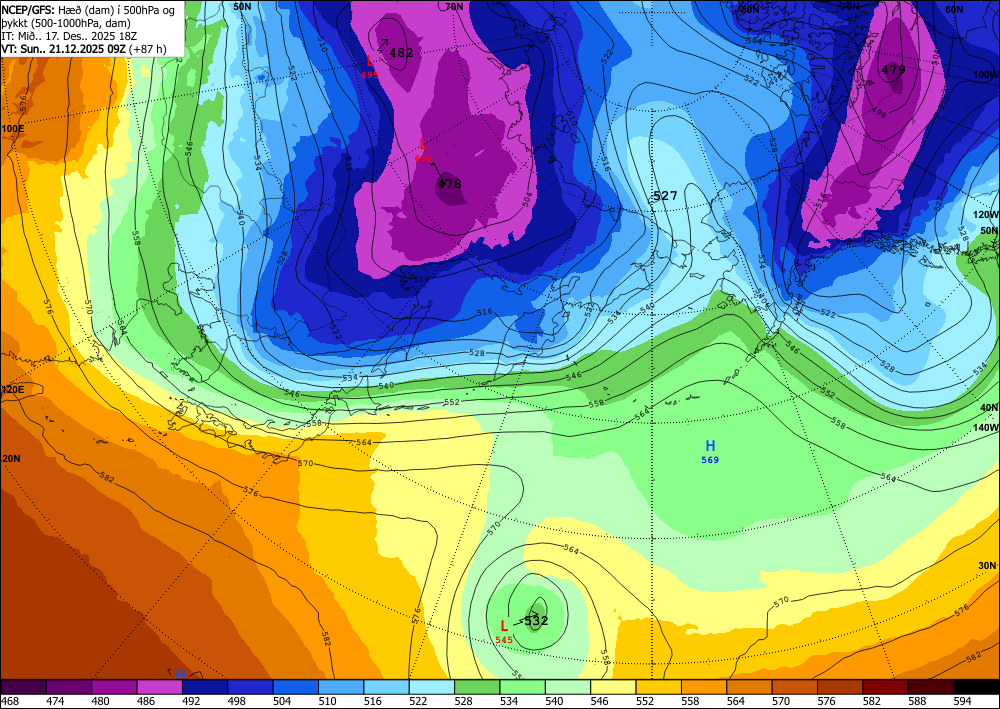Click the 492 value in the color bar
This screenshot has height=709, width=1000.
pyautogui.click(x=193, y=702)
